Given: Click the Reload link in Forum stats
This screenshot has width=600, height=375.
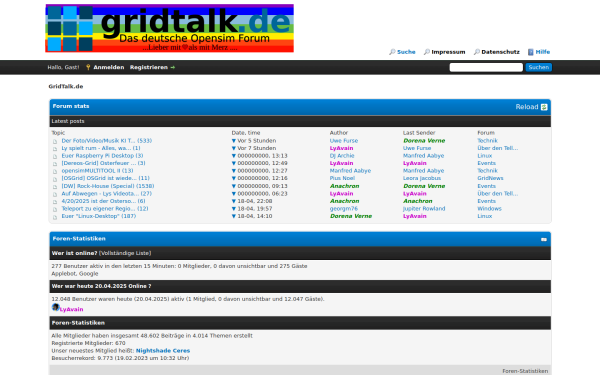Looking at the screenshot, I should (x=527, y=107).
